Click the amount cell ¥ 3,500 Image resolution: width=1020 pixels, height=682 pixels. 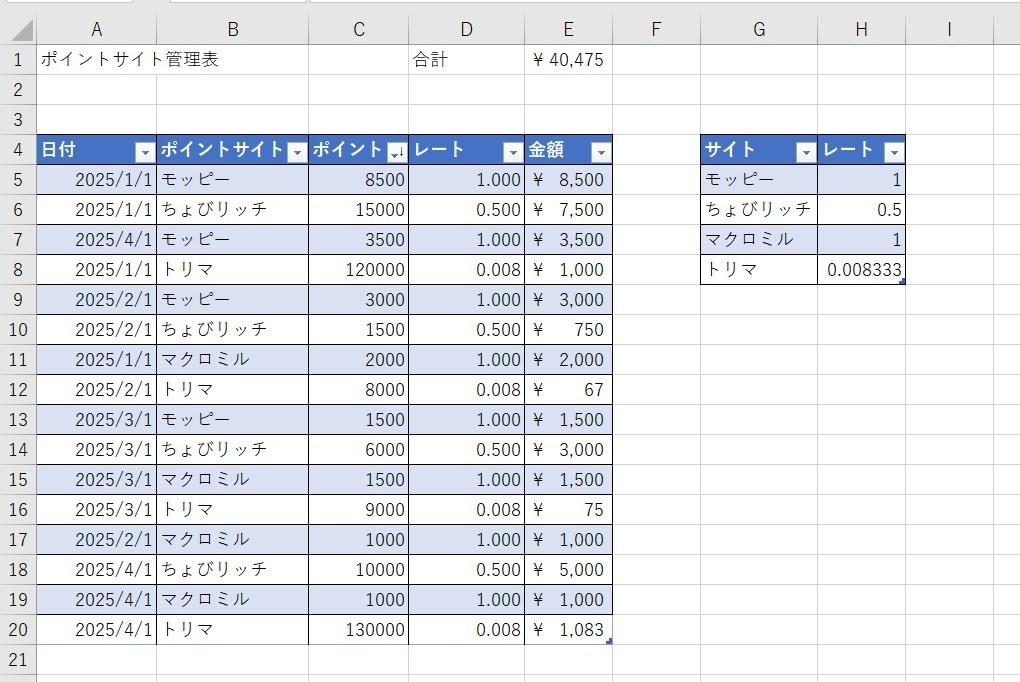[569, 239]
